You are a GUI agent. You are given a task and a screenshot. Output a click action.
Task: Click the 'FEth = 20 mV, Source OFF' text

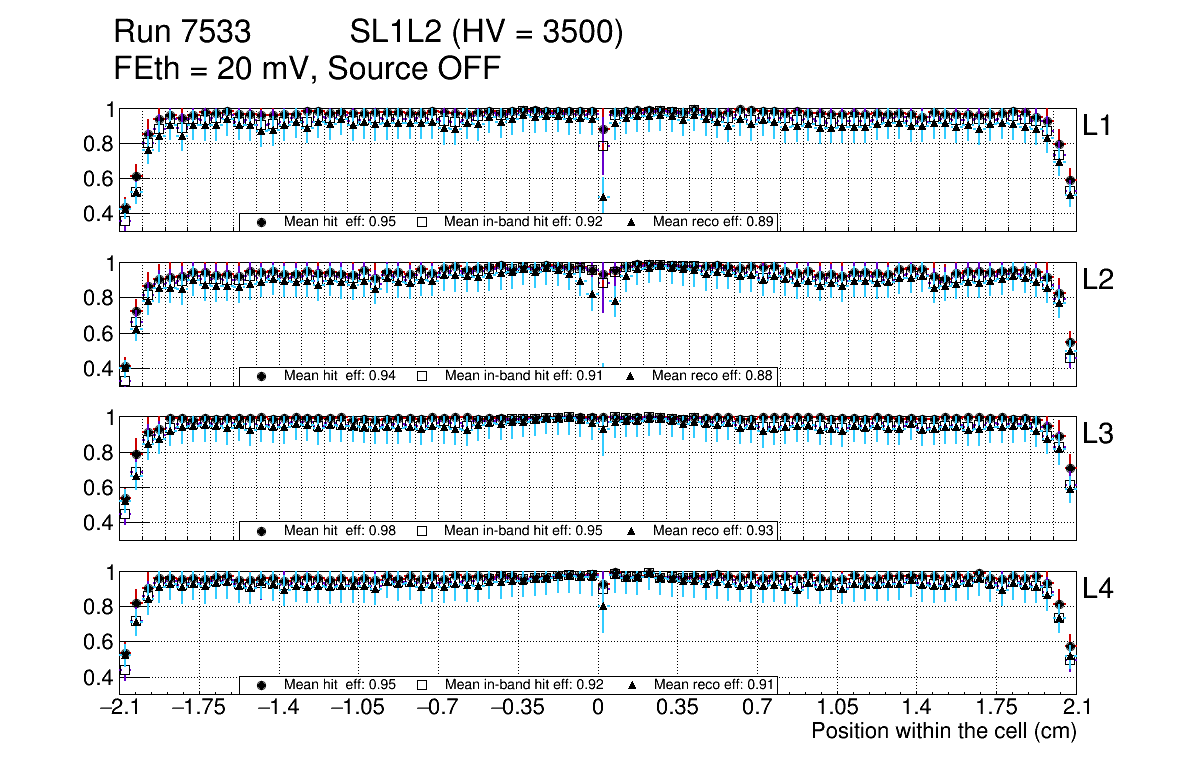(x=306, y=69)
